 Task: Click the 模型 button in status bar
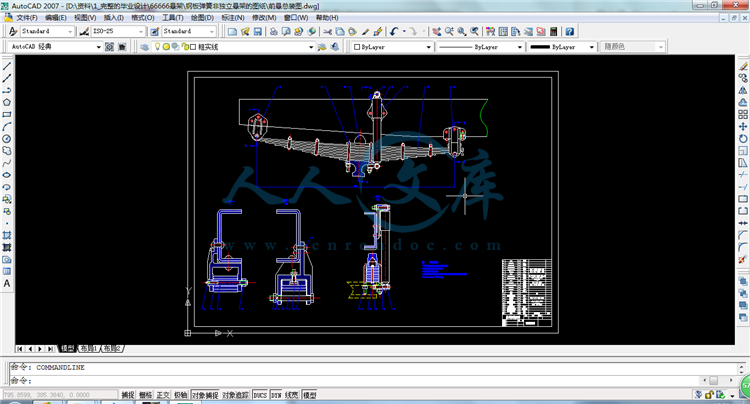pos(310,395)
